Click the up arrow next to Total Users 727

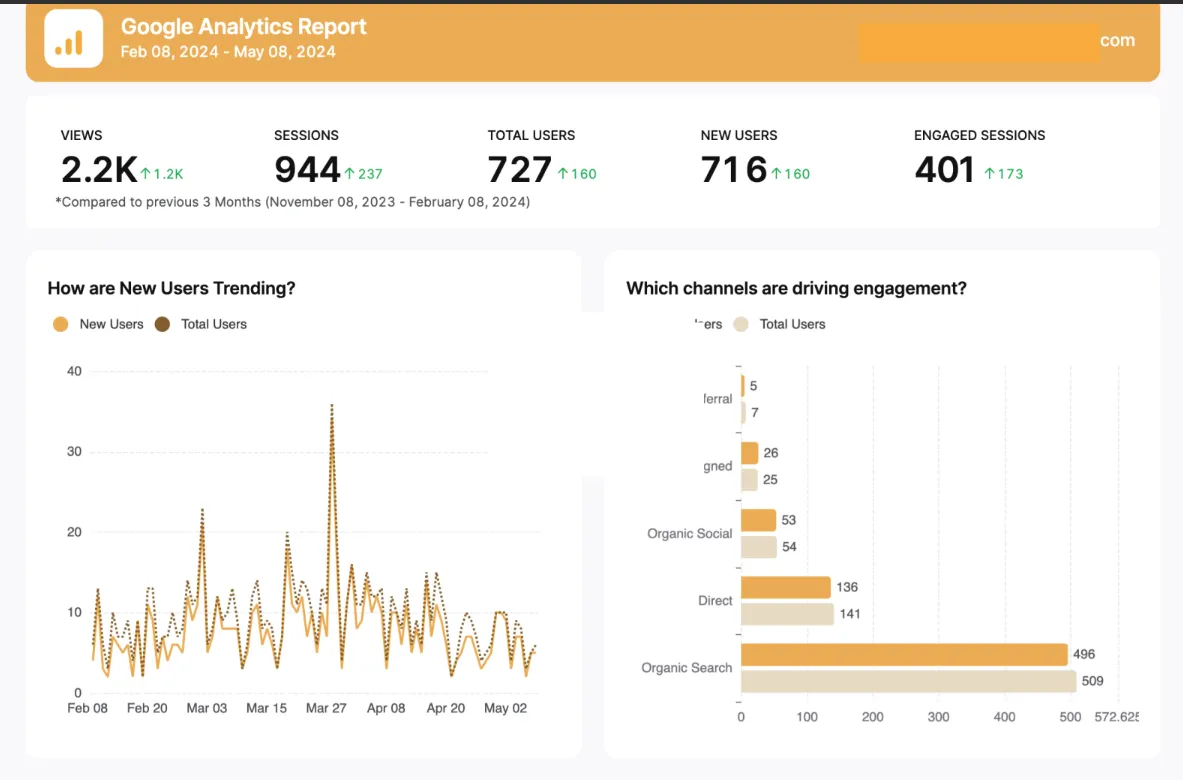coord(563,174)
